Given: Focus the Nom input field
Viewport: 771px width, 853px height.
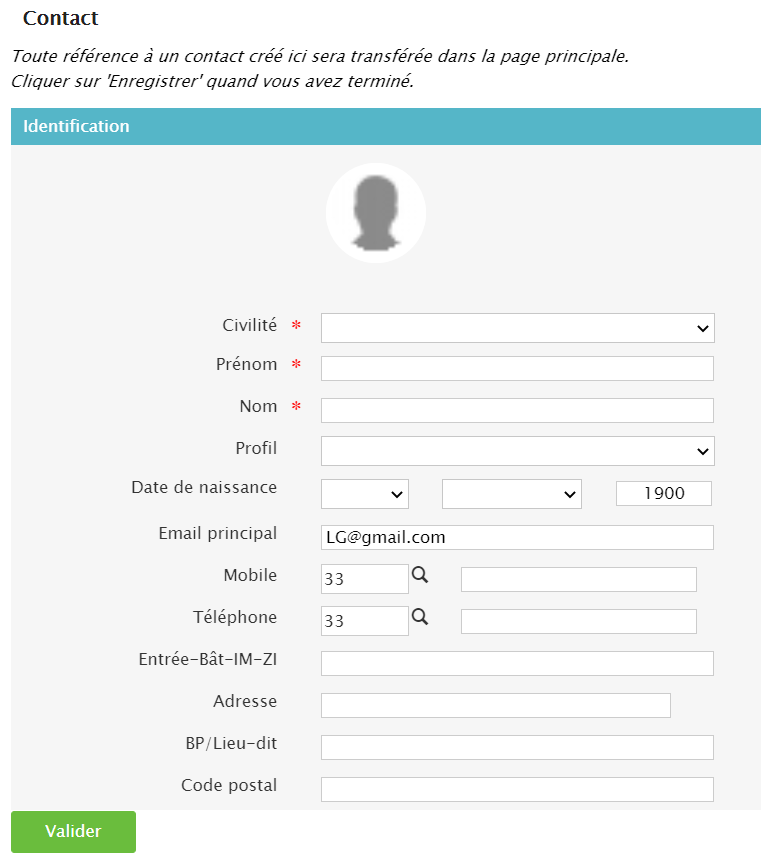Looking at the screenshot, I should [x=517, y=410].
